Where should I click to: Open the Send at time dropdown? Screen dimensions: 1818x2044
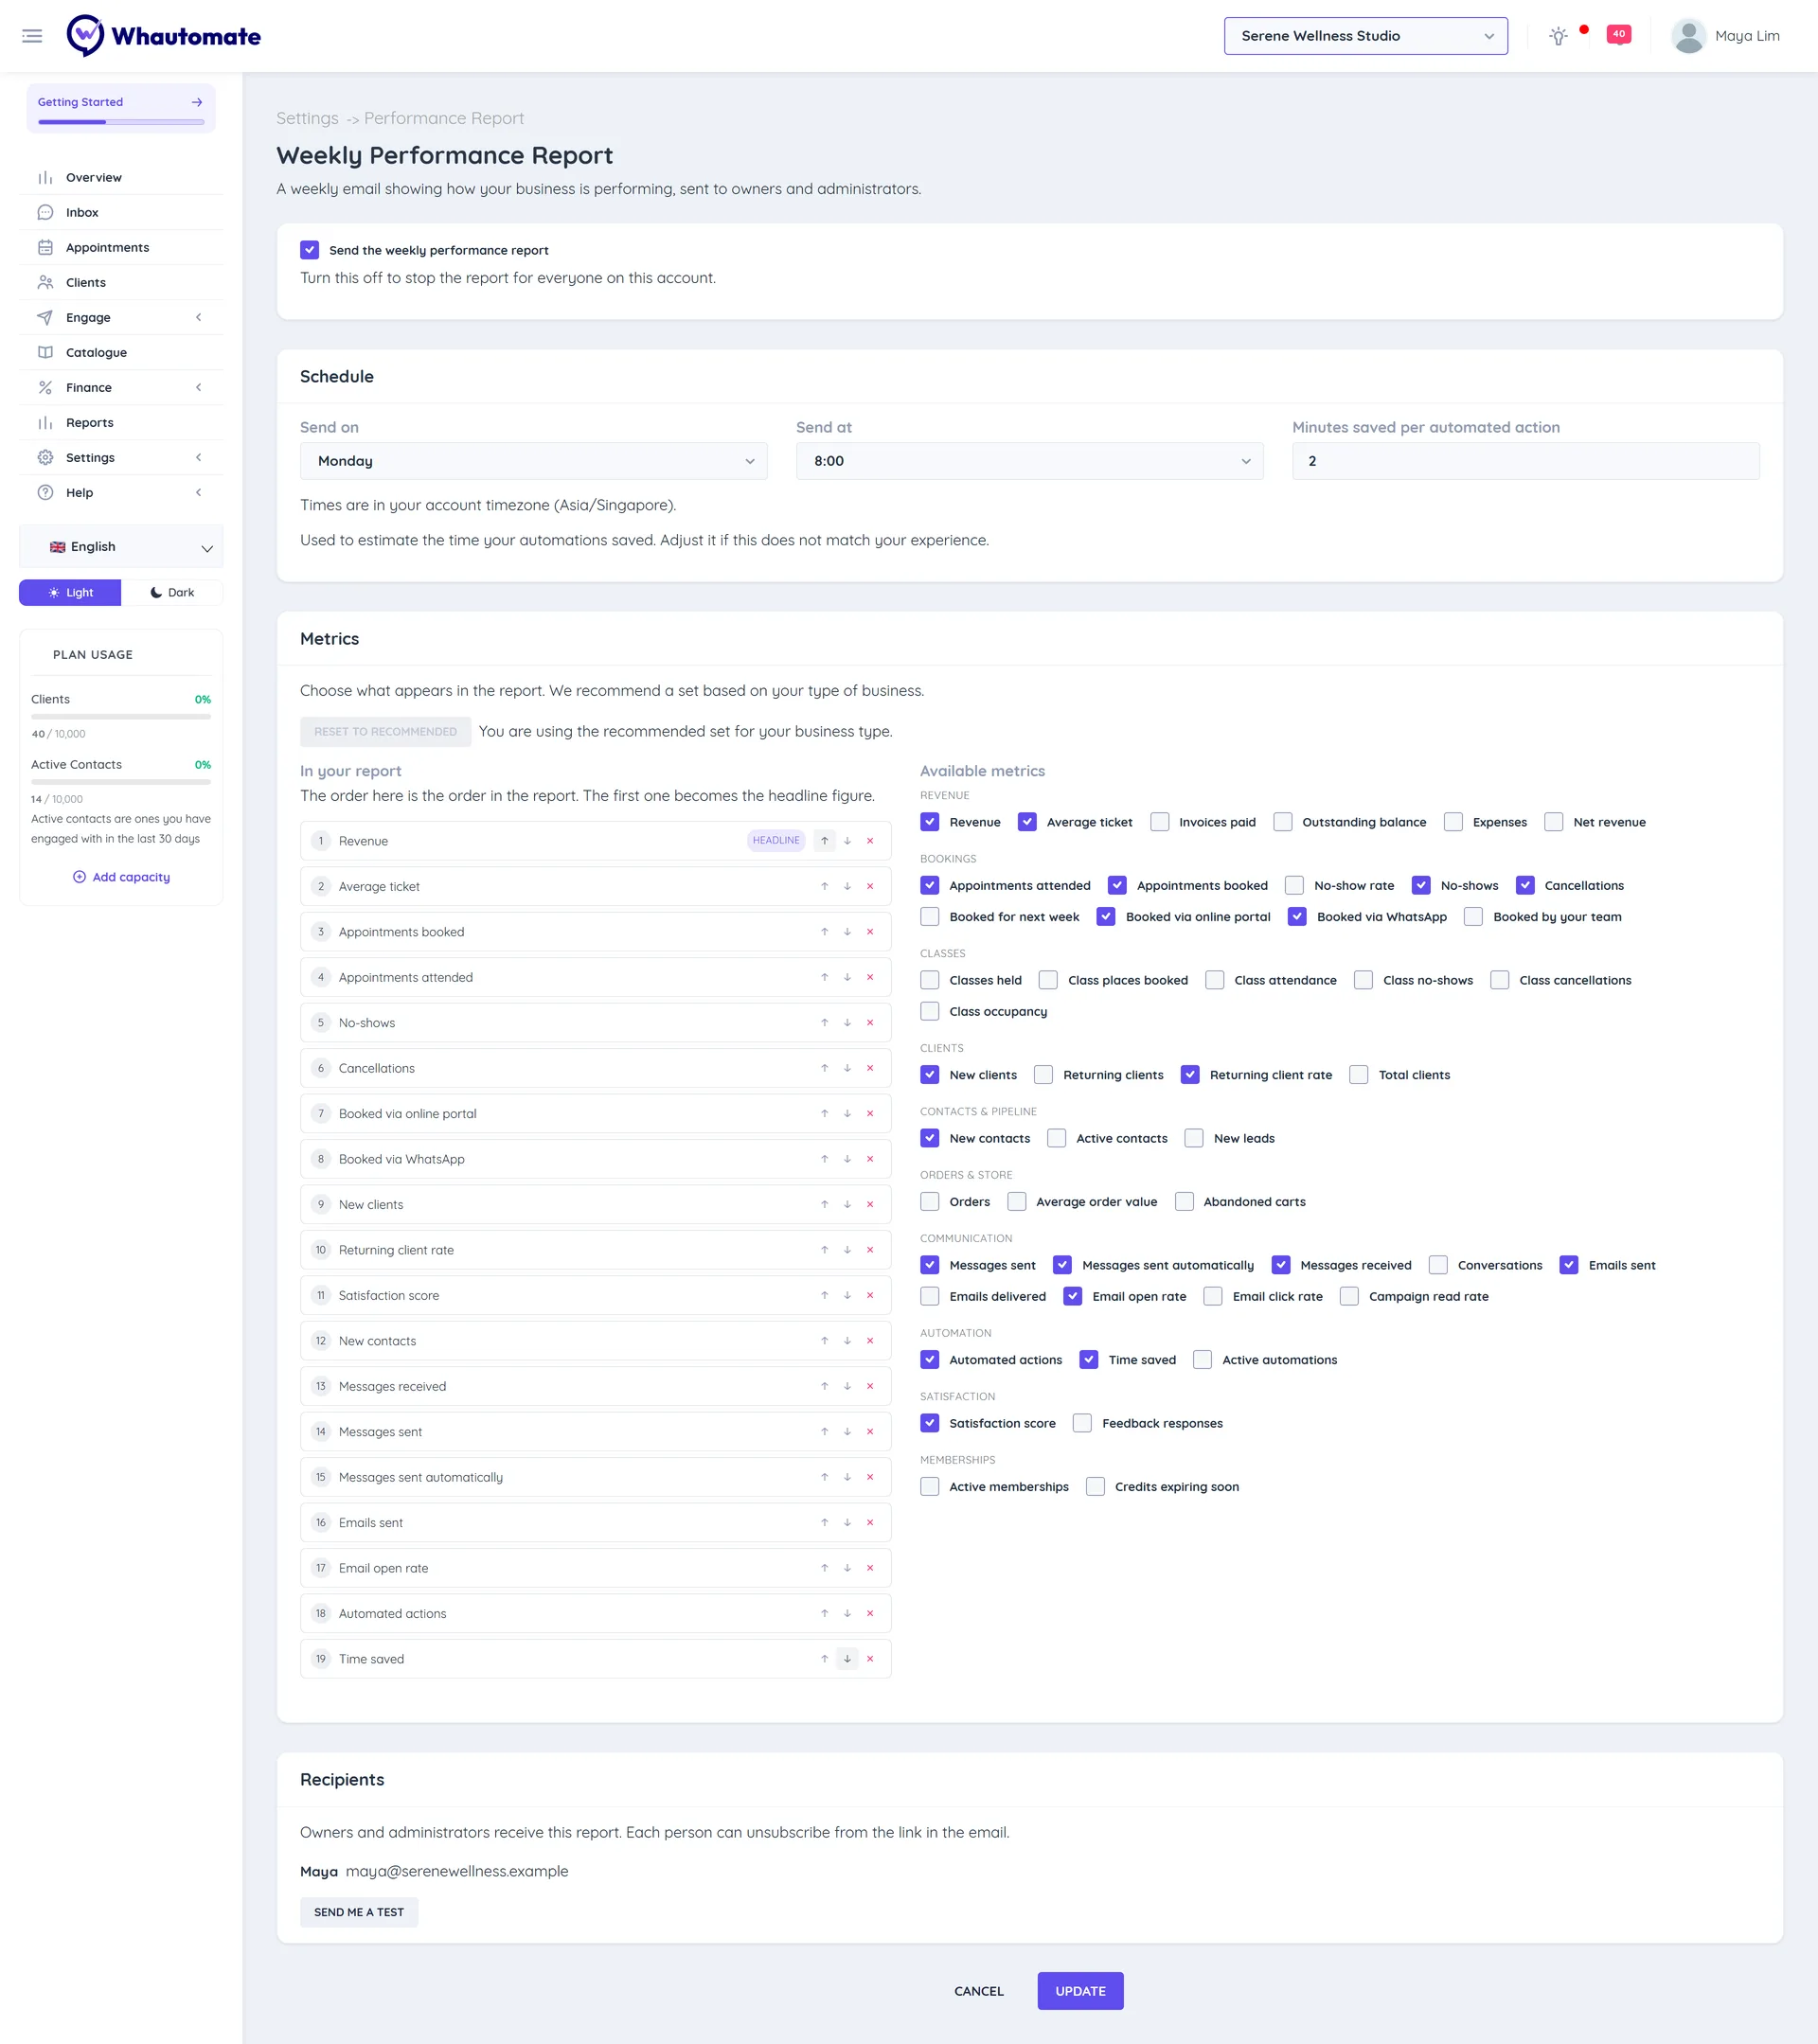[x=1029, y=461]
